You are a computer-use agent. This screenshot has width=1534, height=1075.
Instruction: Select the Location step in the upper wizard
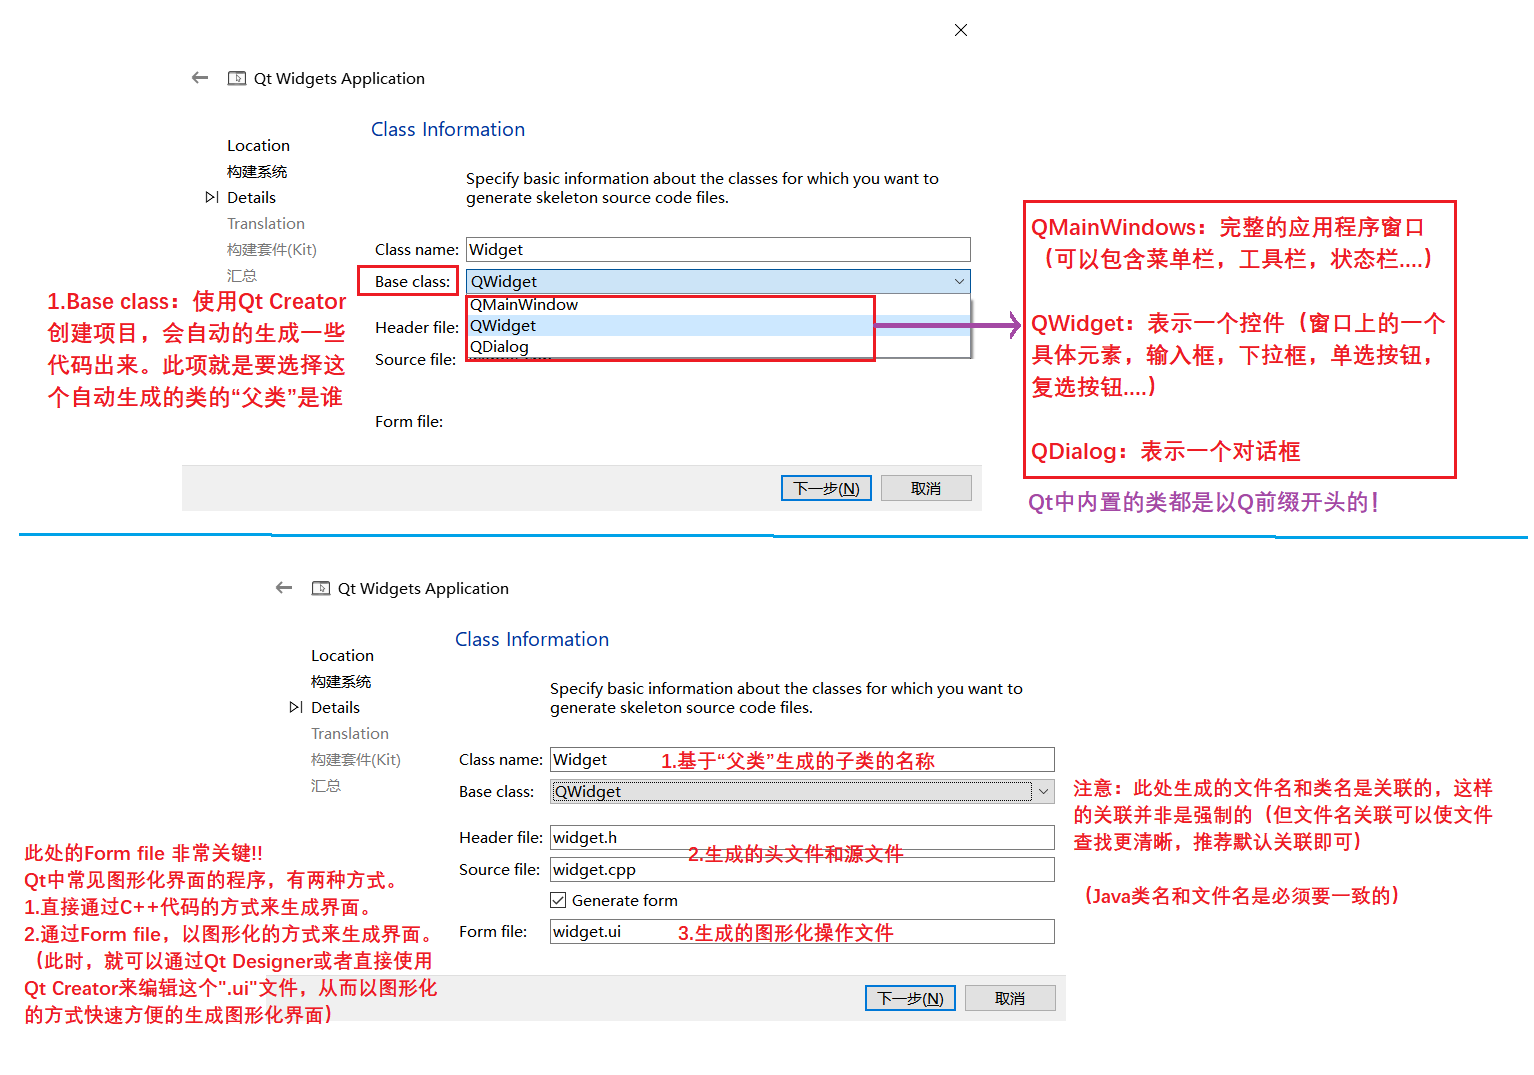point(258,146)
